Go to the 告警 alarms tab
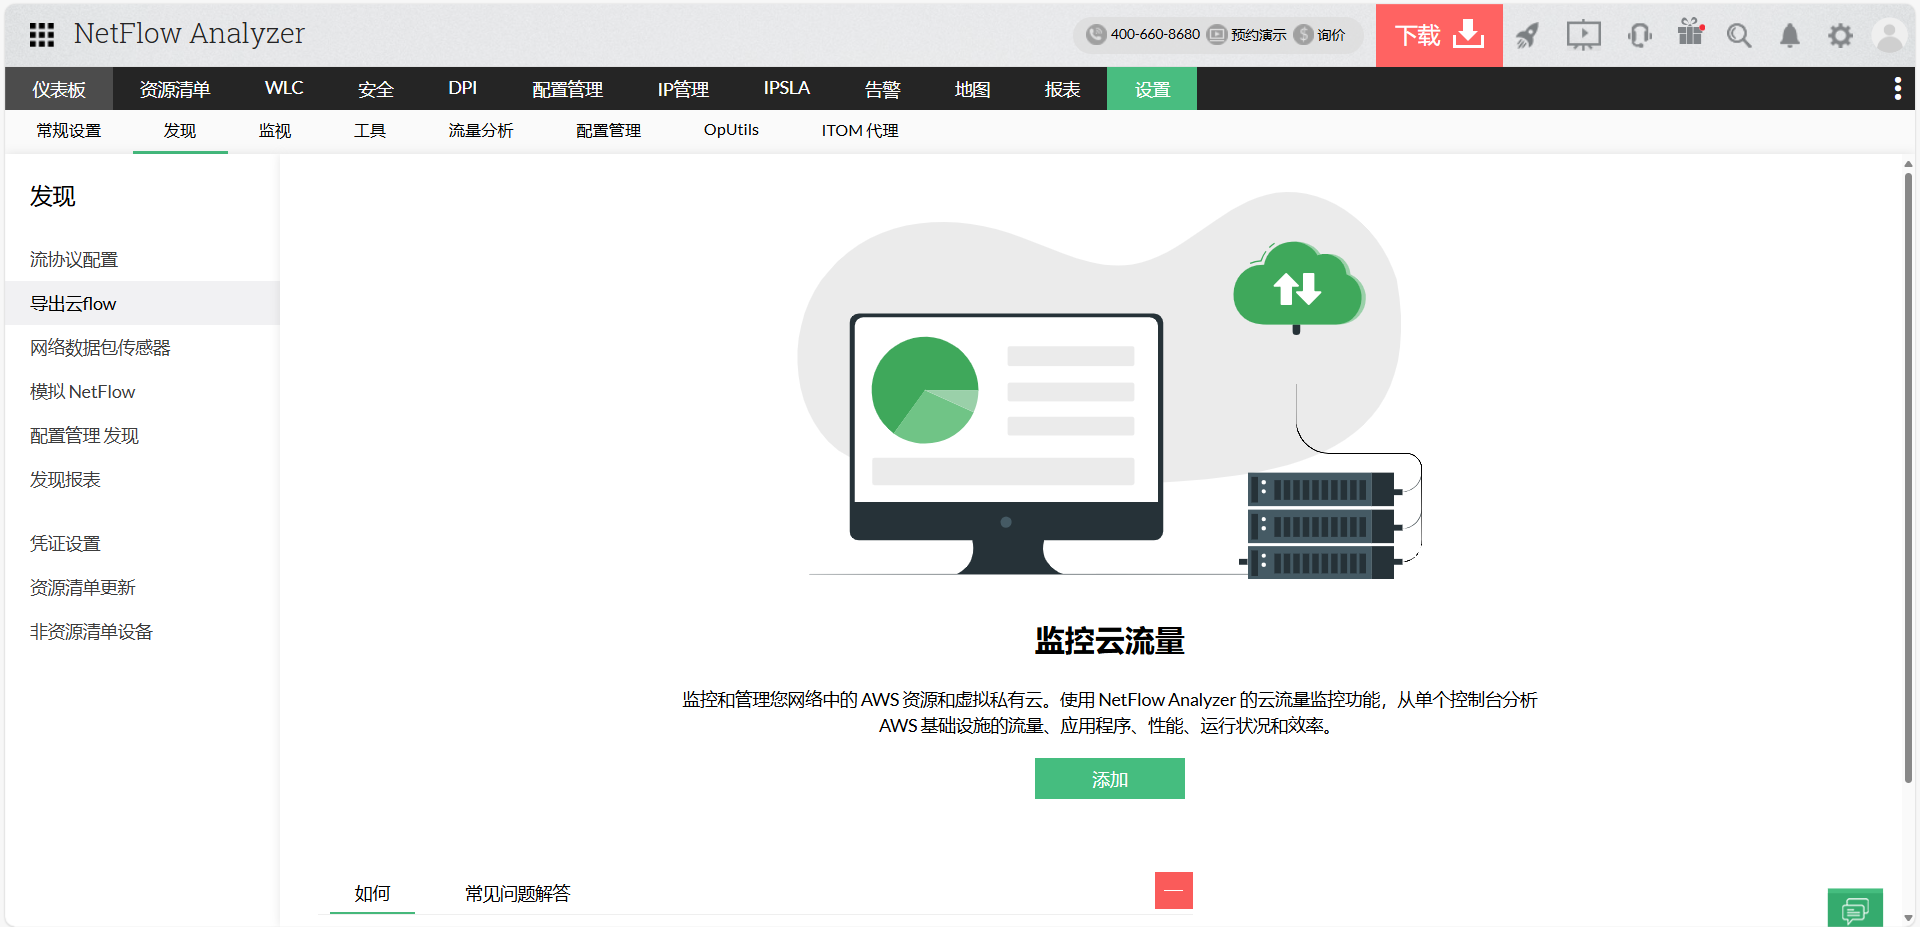 click(x=883, y=89)
